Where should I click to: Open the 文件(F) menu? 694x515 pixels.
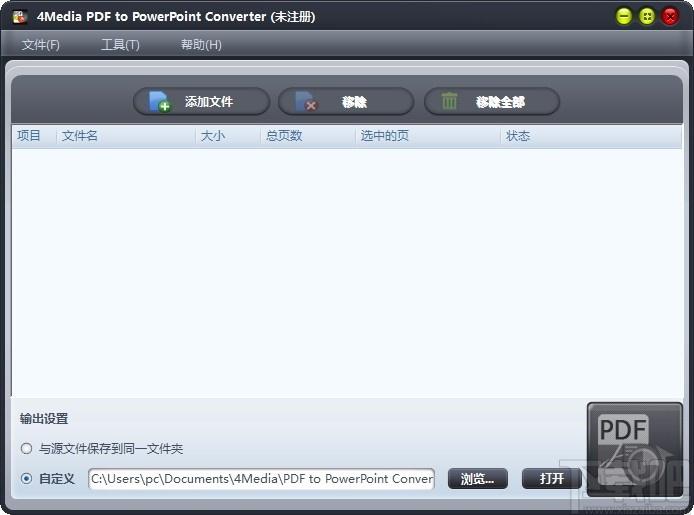[40, 45]
